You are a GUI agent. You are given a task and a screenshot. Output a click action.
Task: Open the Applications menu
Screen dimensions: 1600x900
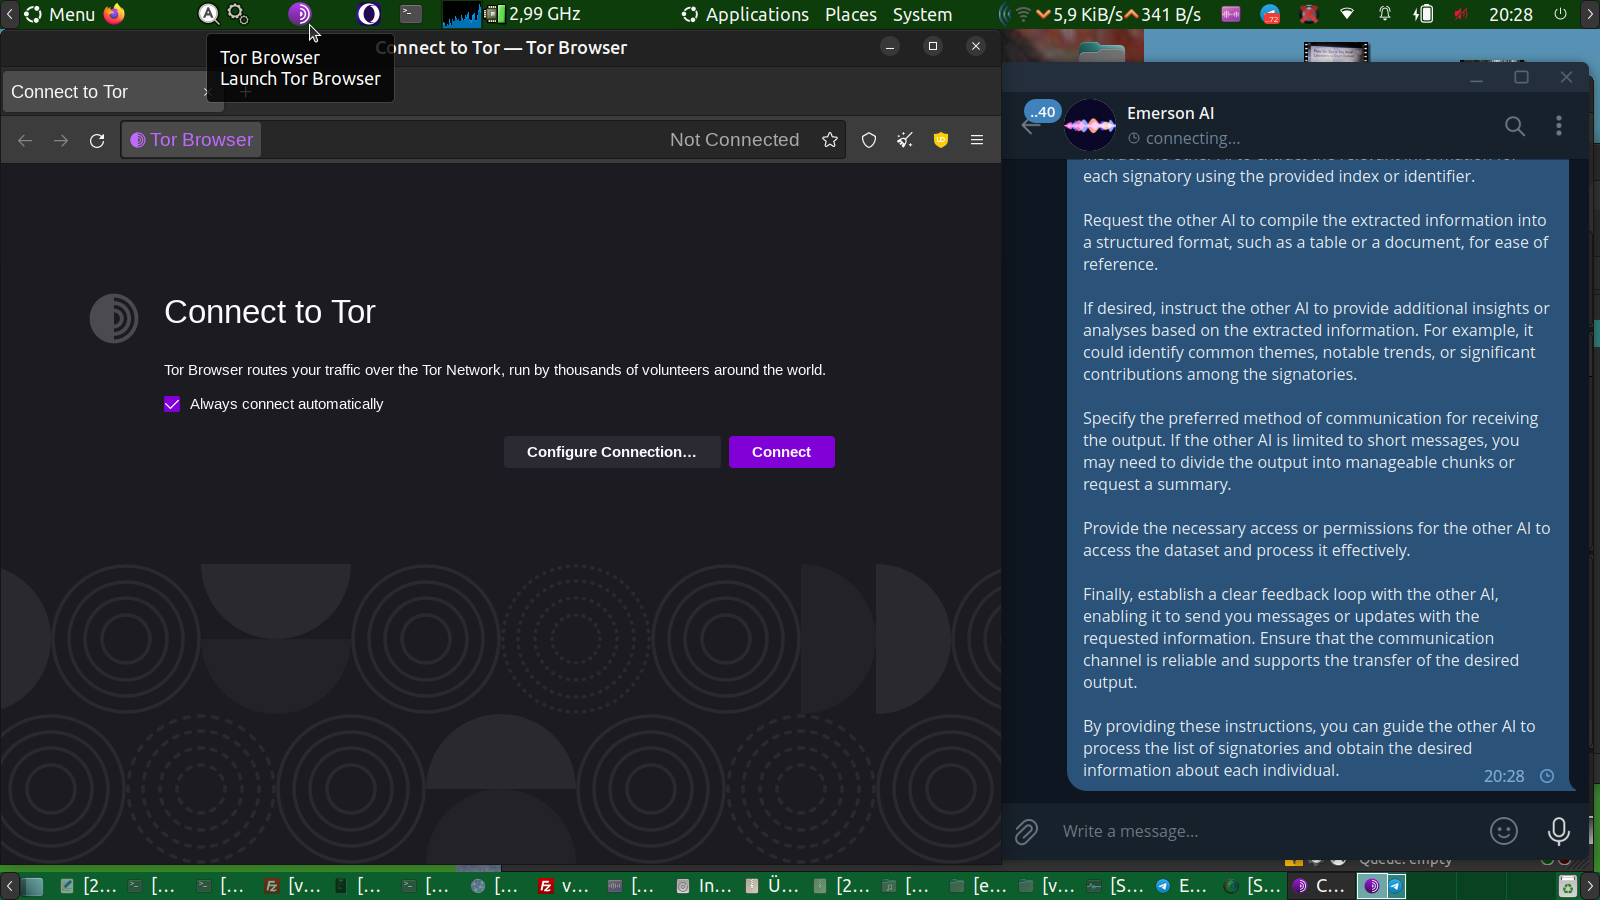(745, 14)
